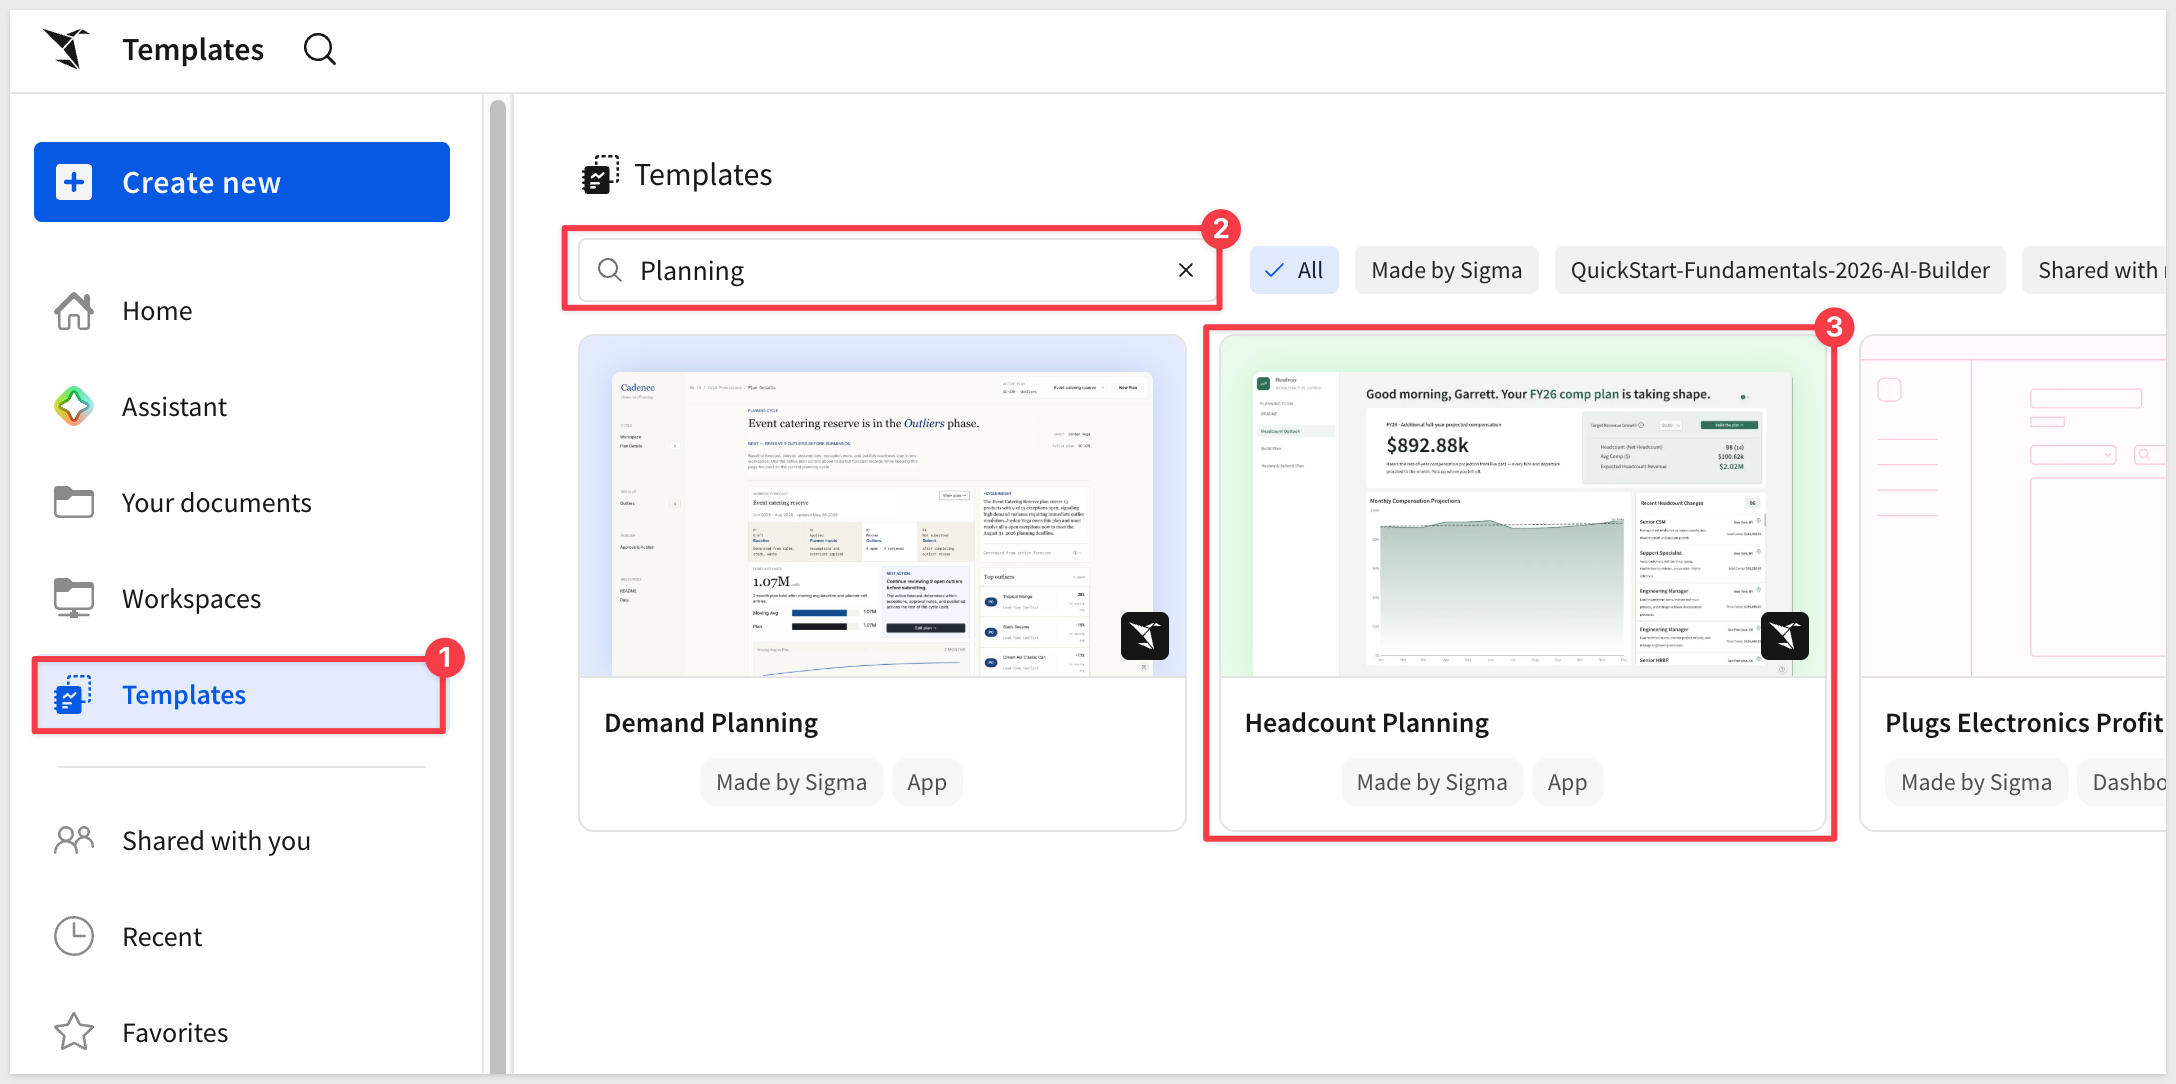This screenshot has width=2176, height=1084.
Task: Open the Headcount Planning template card
Action: [x=1522, y=583]
